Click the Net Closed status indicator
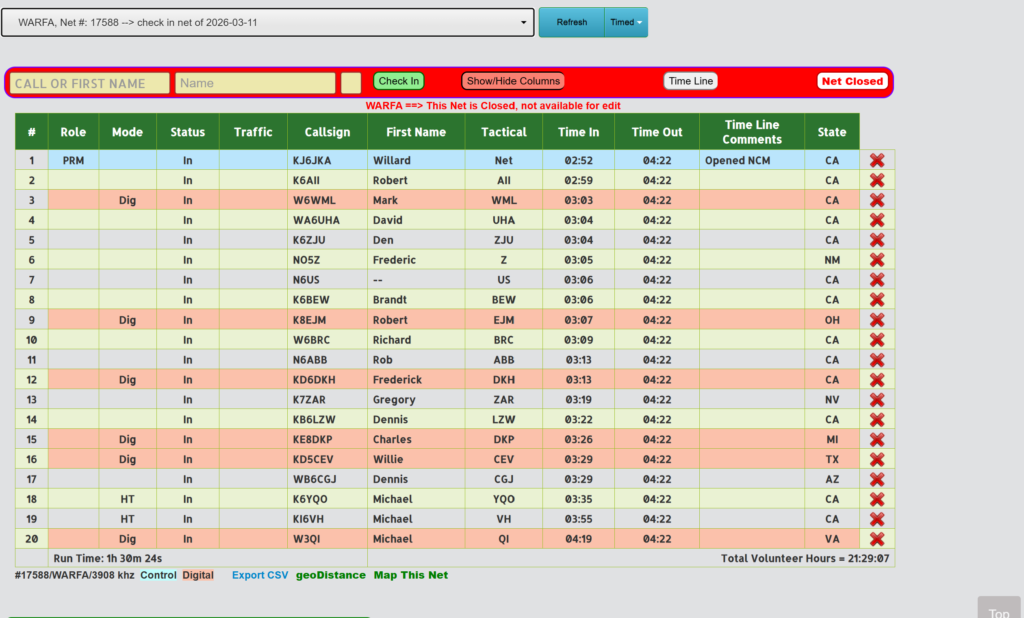Viewport: 1024px width, 618px height. (851, 81)
